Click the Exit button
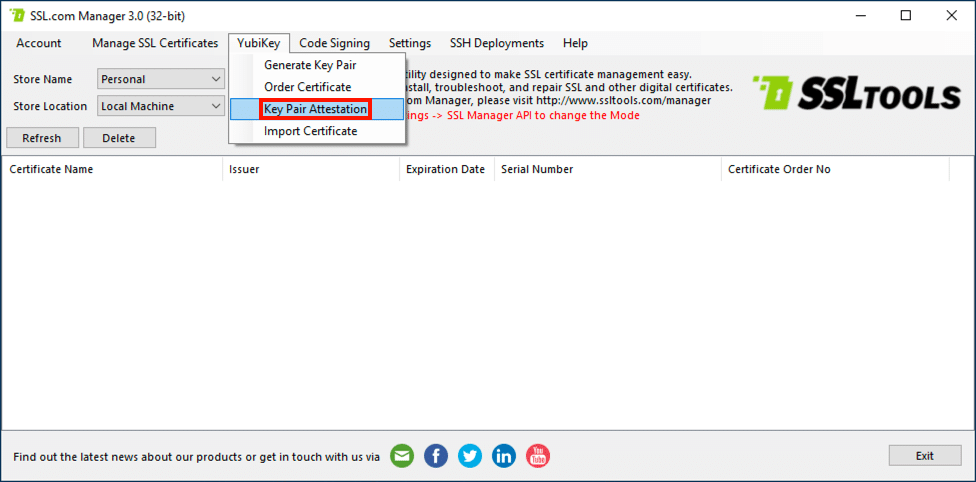976x482 pixels. (x=924, y=456)
